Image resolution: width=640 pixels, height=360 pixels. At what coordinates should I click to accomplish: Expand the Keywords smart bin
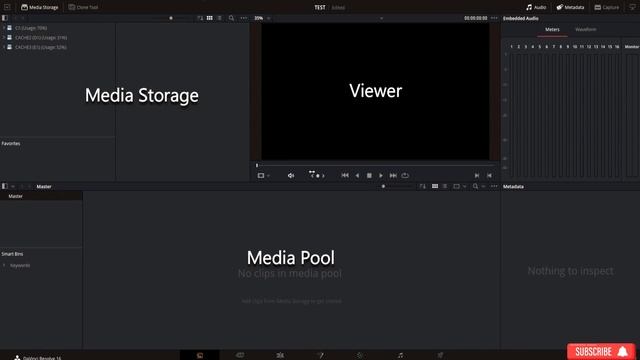[x=4, y=265]
